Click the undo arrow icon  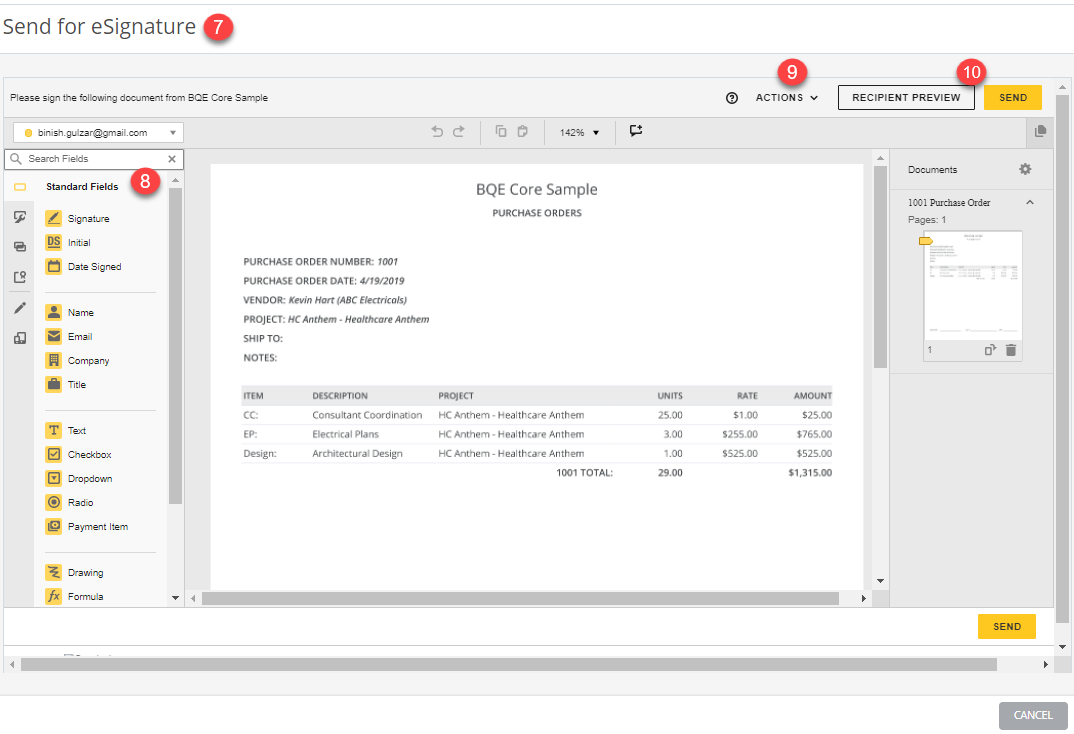437,131
